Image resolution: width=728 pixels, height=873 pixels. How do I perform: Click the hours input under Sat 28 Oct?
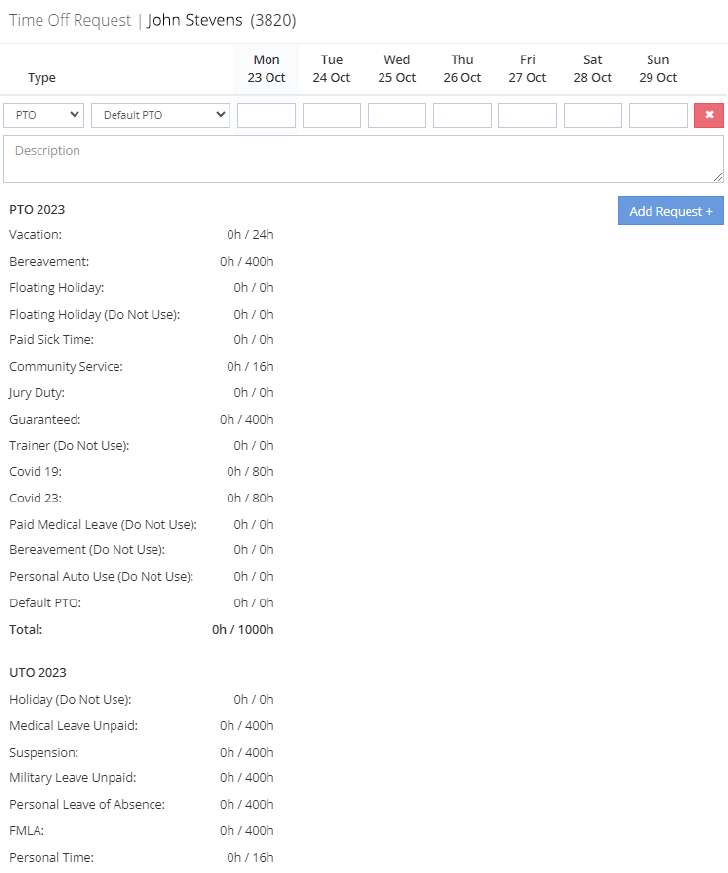coord(592,115)
